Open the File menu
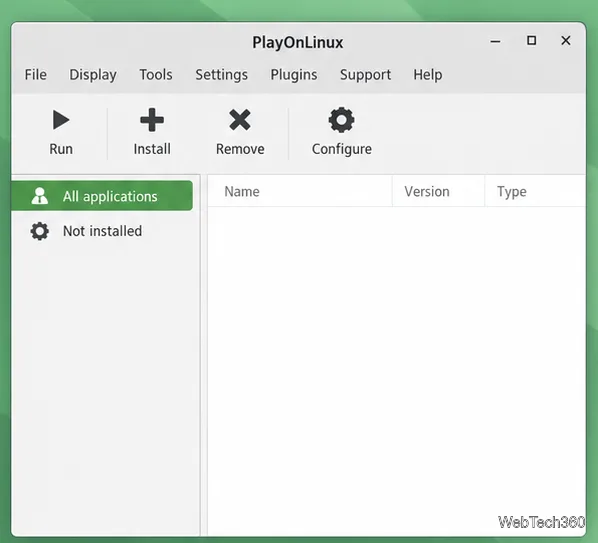 click(35, 74)
